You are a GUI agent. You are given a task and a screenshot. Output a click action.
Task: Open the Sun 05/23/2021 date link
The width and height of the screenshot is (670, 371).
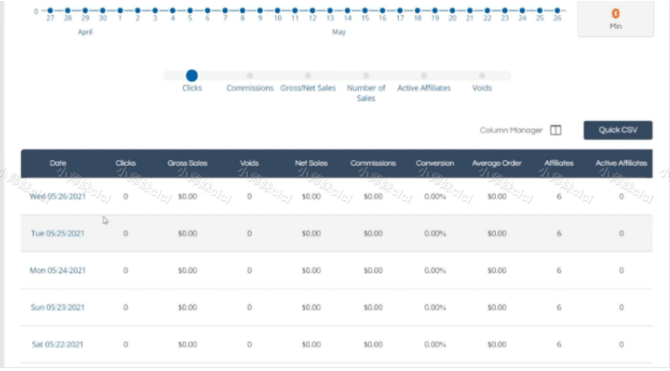coord(57,307)
